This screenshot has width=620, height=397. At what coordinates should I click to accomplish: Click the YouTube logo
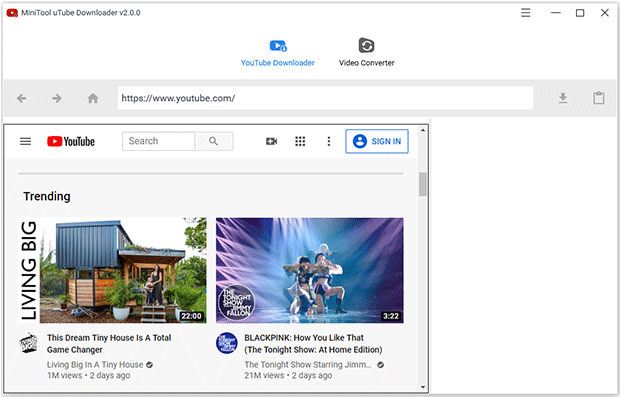[x=71, y=141]
